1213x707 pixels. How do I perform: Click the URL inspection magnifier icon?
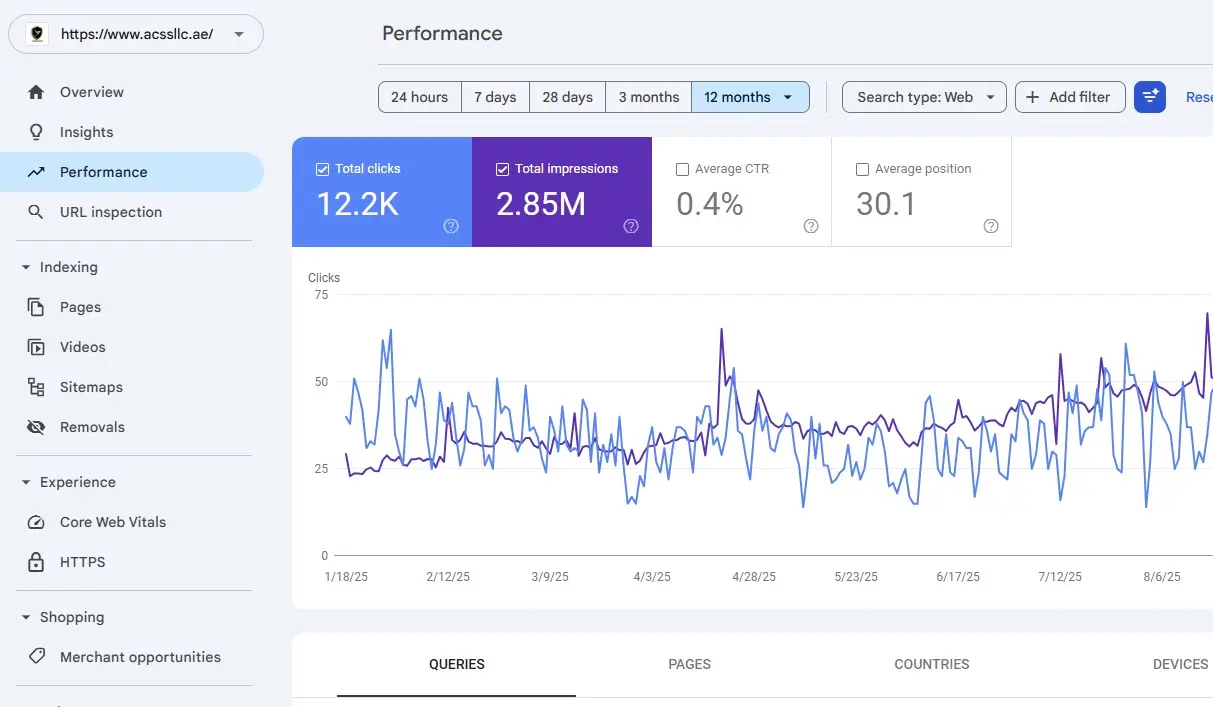[x=36, y=212]
